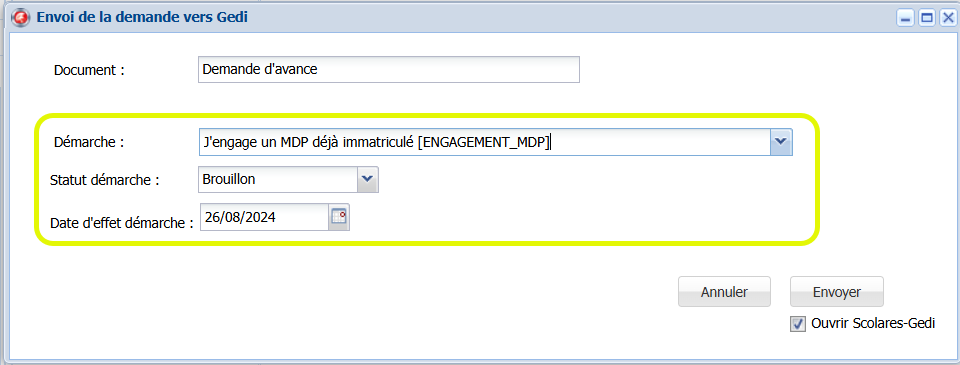Click the Document : label
Screen dimensions: 960x365
point(89,70)
